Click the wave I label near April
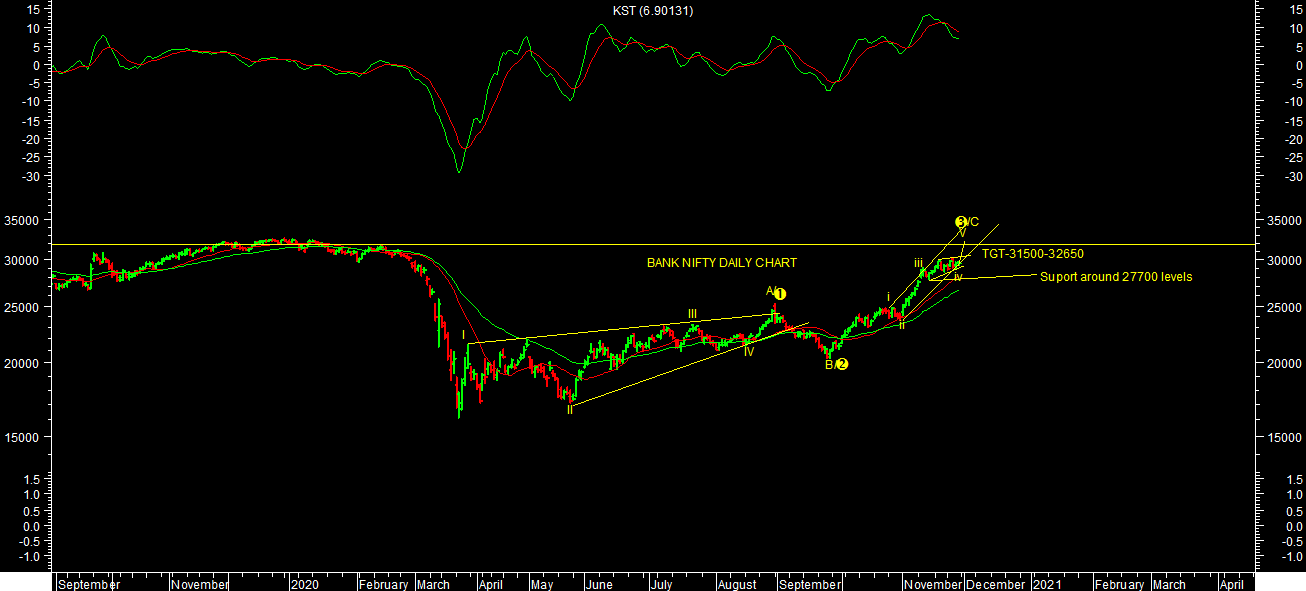The image size is (1306, 591). coord(464,335)
